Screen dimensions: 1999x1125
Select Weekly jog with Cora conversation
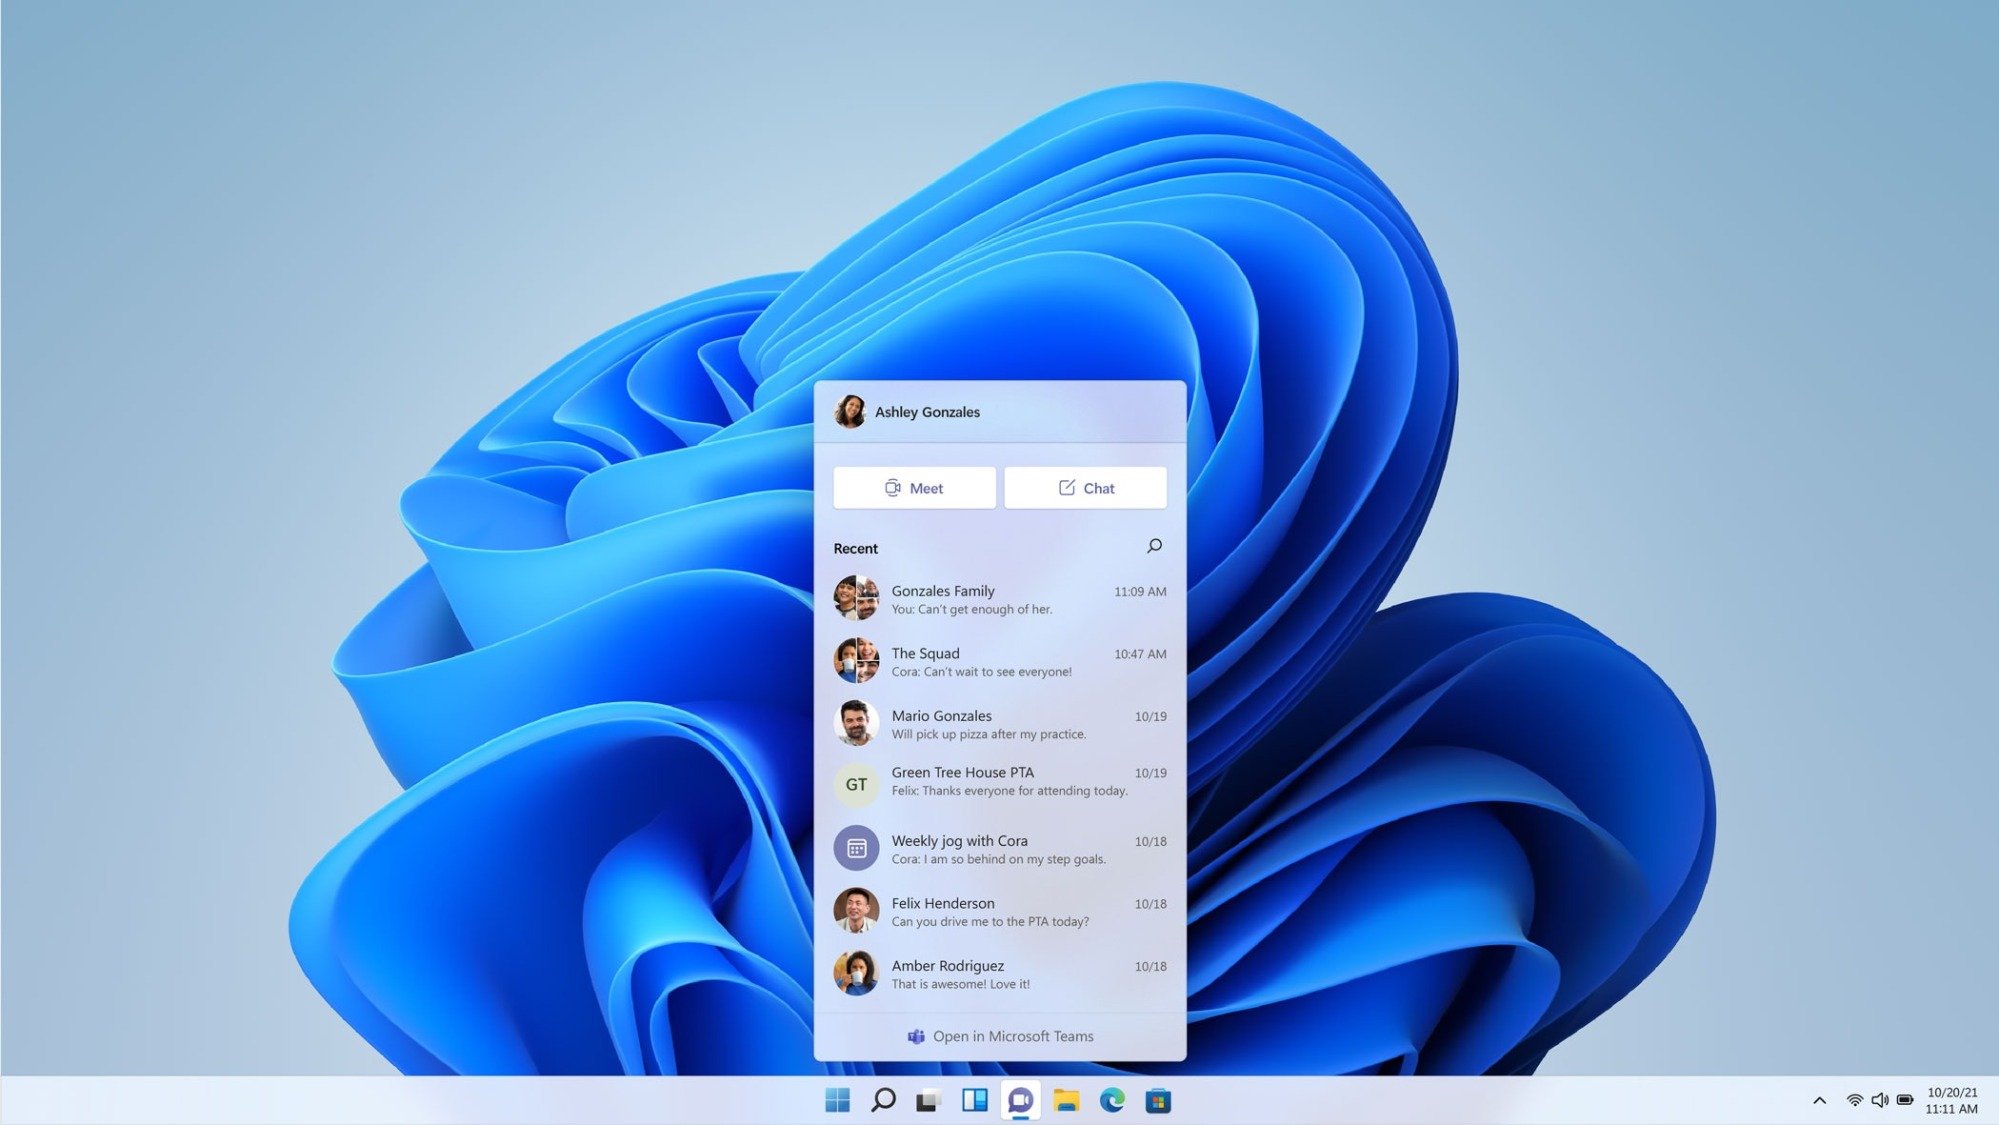pos(998,848)
